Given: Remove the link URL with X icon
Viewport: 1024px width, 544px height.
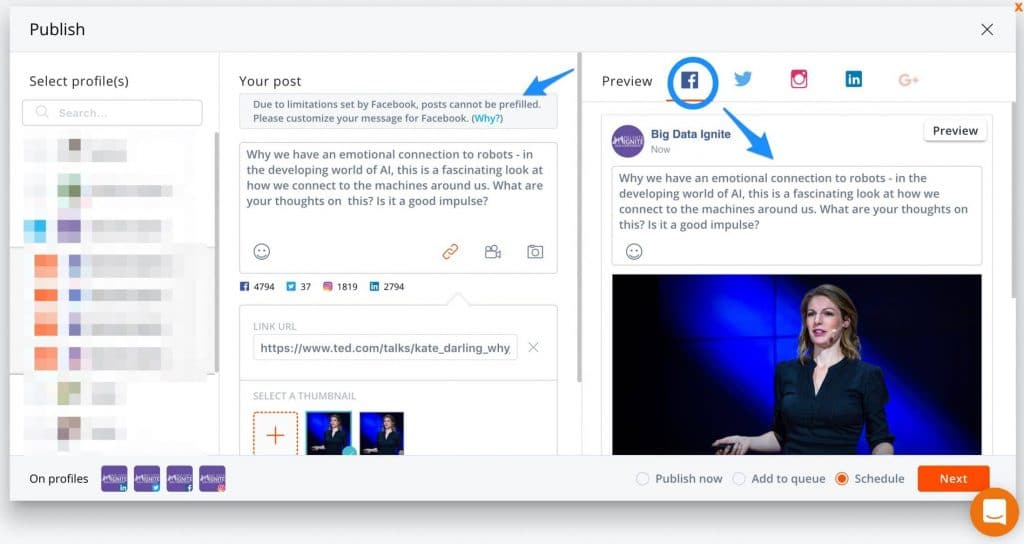Looking at the screenshot, I should 533,347.
